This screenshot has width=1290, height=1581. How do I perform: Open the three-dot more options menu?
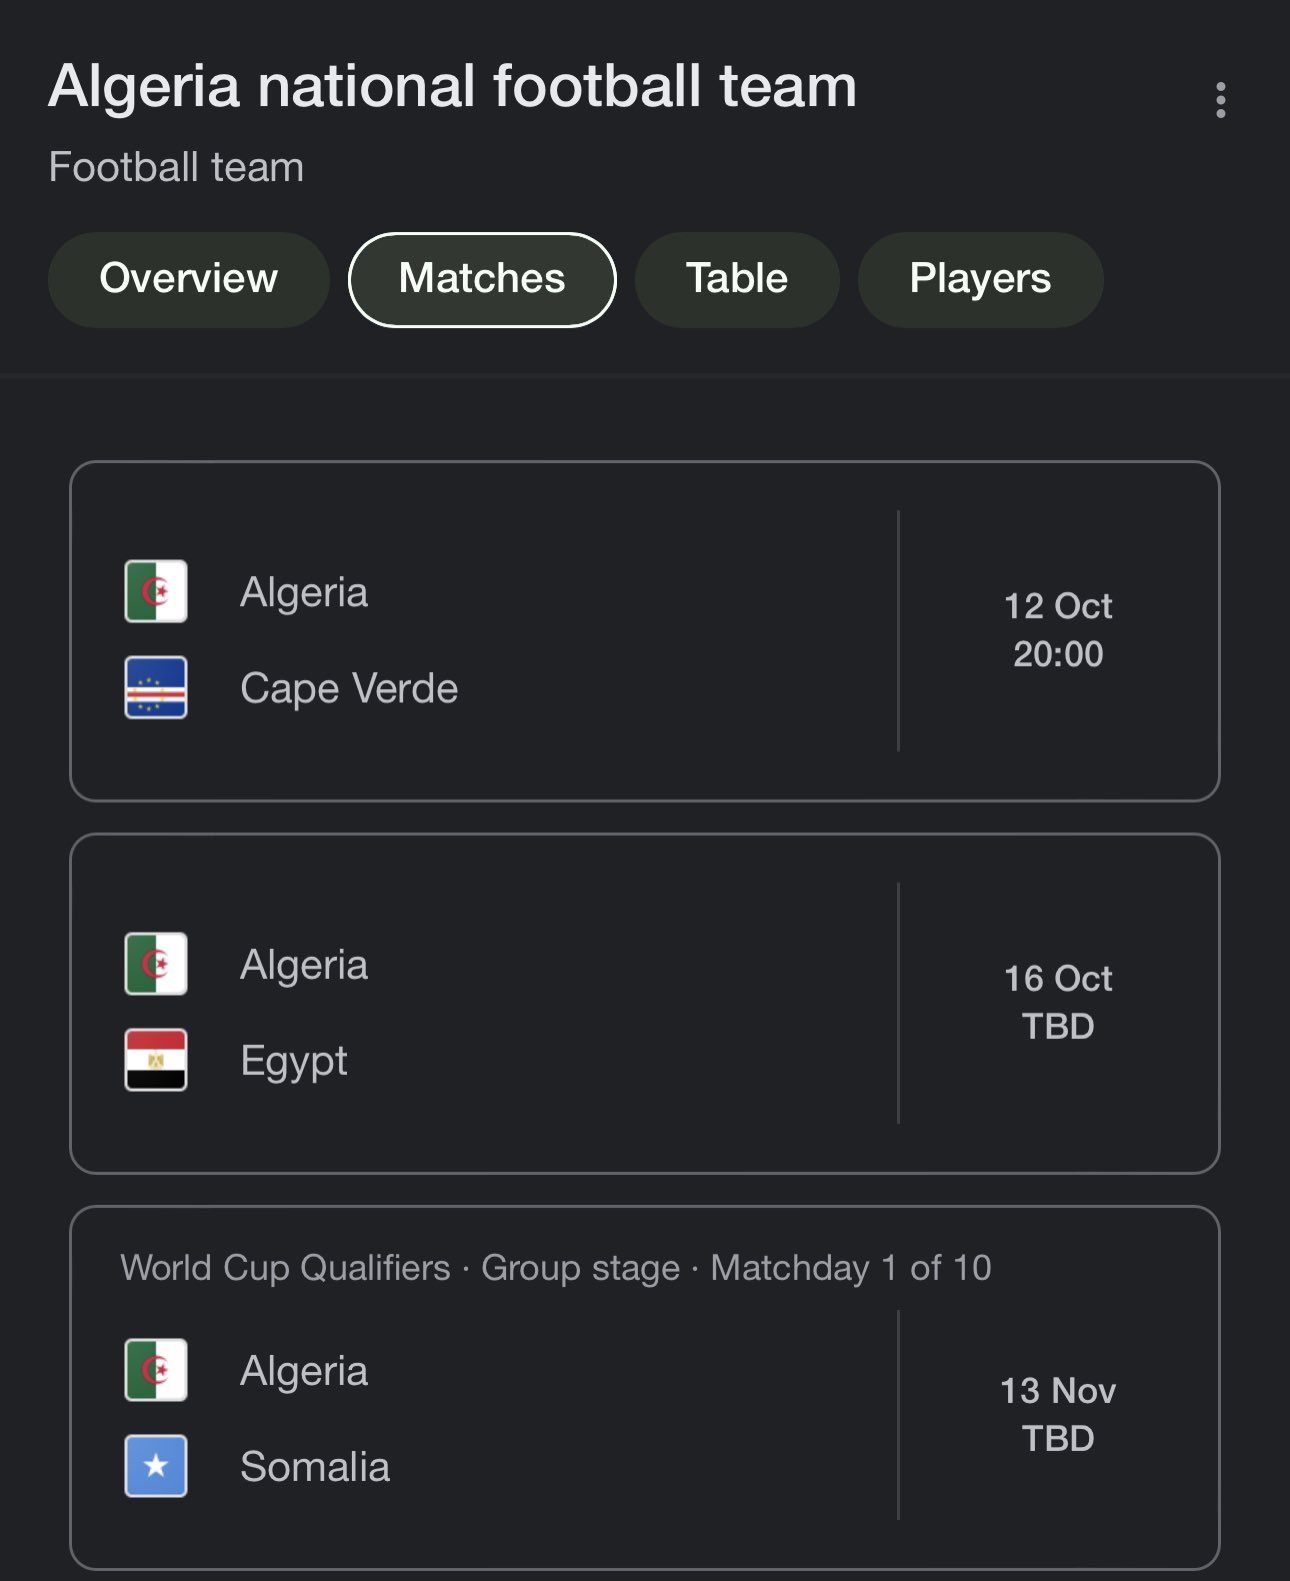tap(1220, 100)
